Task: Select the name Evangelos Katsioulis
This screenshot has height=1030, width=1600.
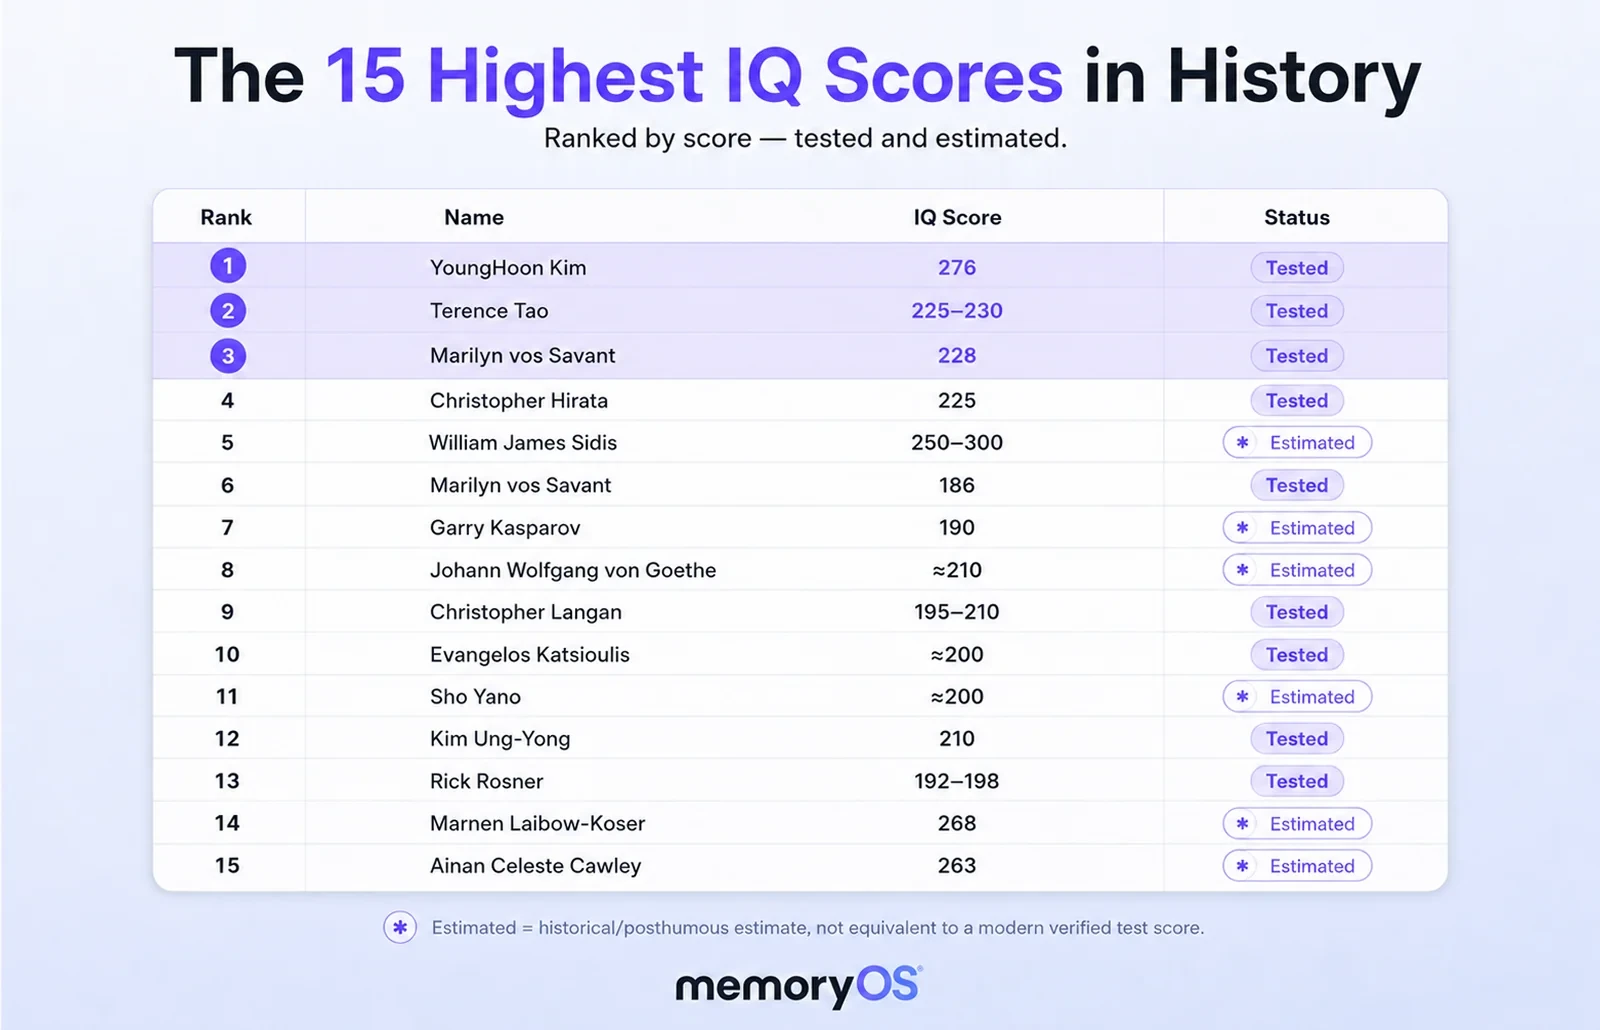Action: [530, 655]
